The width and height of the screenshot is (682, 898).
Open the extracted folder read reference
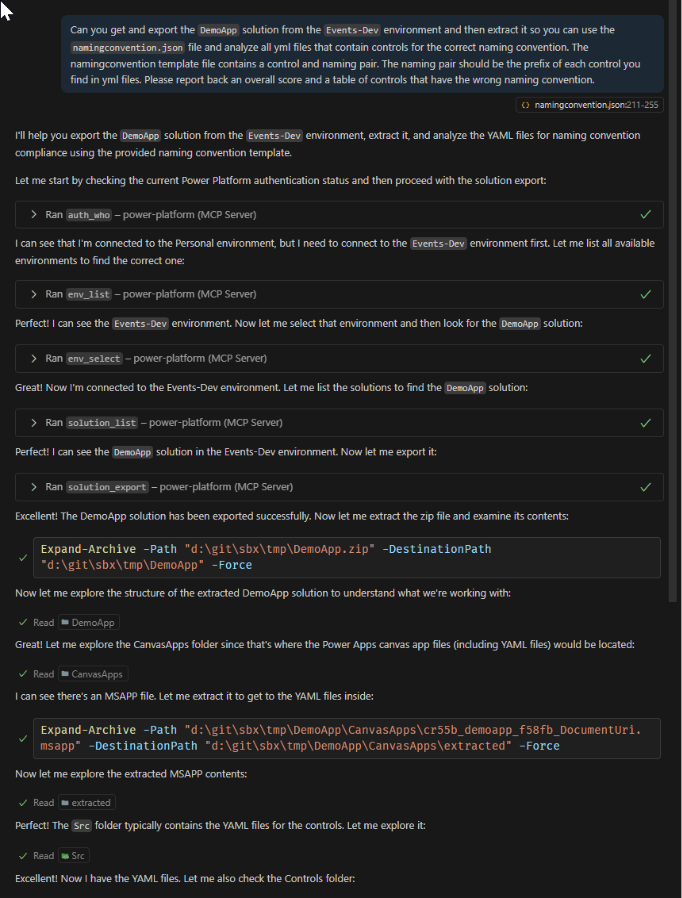coord(86,803)
